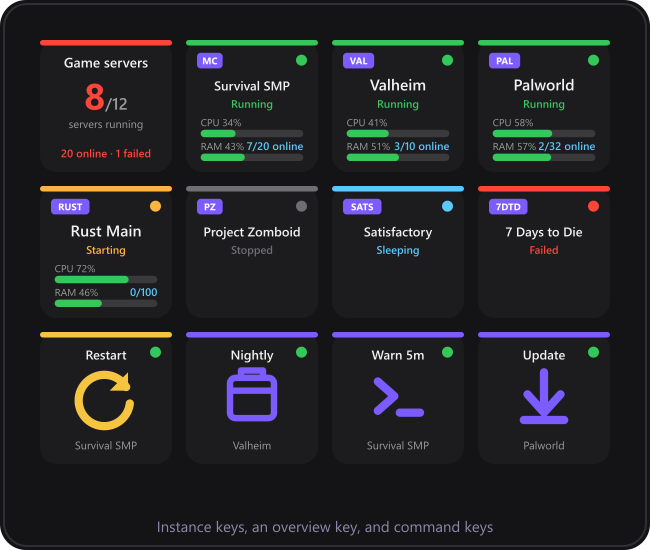Click the Update command label
This screenshot has height=550, width=650.
(x=544, y=356)
